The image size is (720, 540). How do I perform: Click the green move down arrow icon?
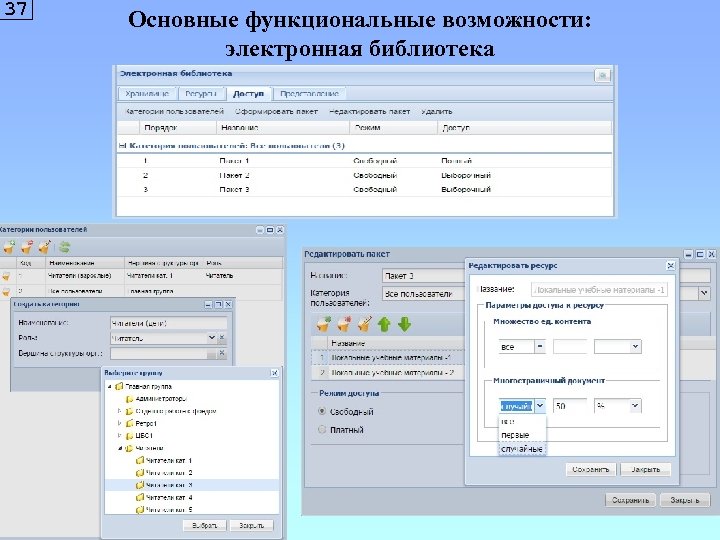point(405,324)
